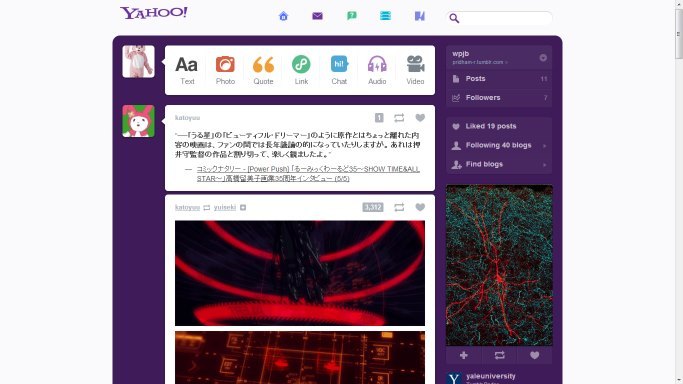Like the radar neuron image
683x384 pixels.
click(534, 355)
